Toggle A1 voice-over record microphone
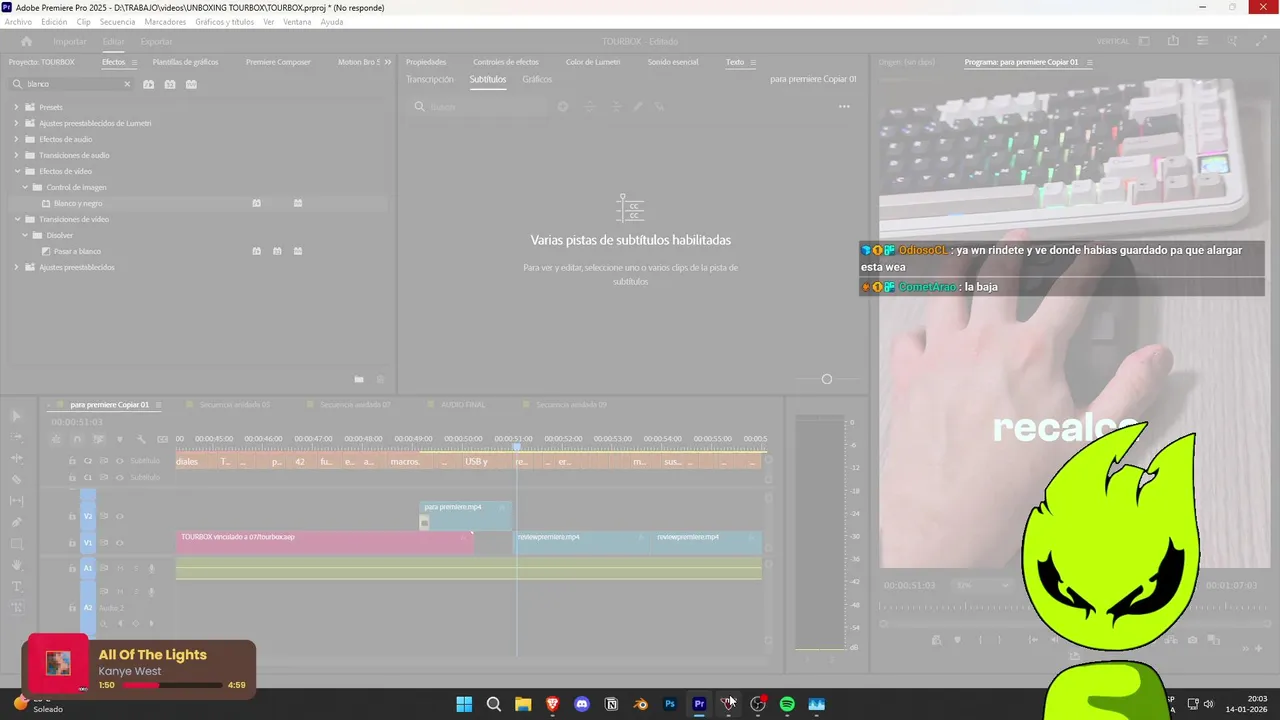This screenshot has height=720, width=1280. pyautogui.click(x=151, y=568)
